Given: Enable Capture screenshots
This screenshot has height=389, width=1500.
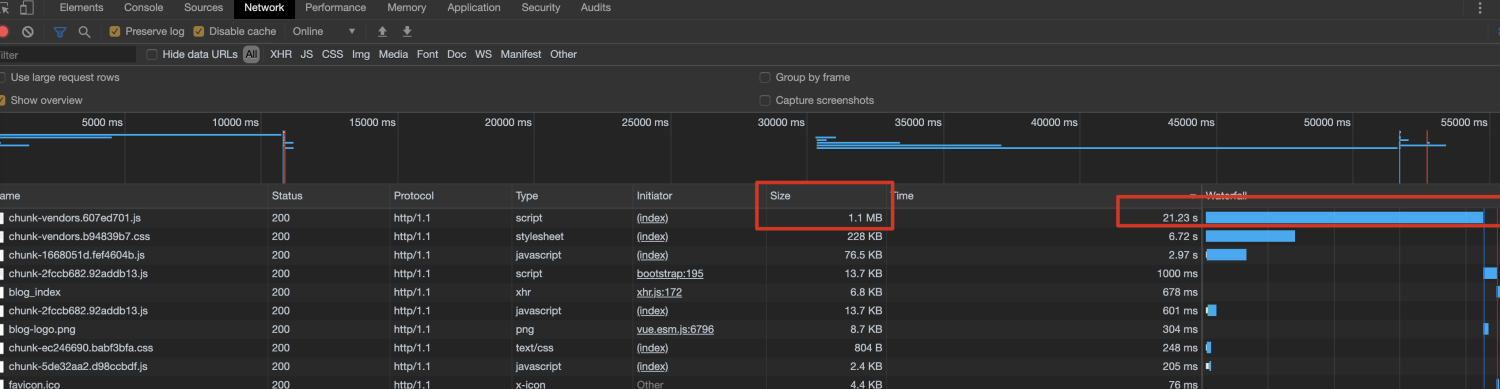Looking at the screenshot, I should click(x=765, y=101).
